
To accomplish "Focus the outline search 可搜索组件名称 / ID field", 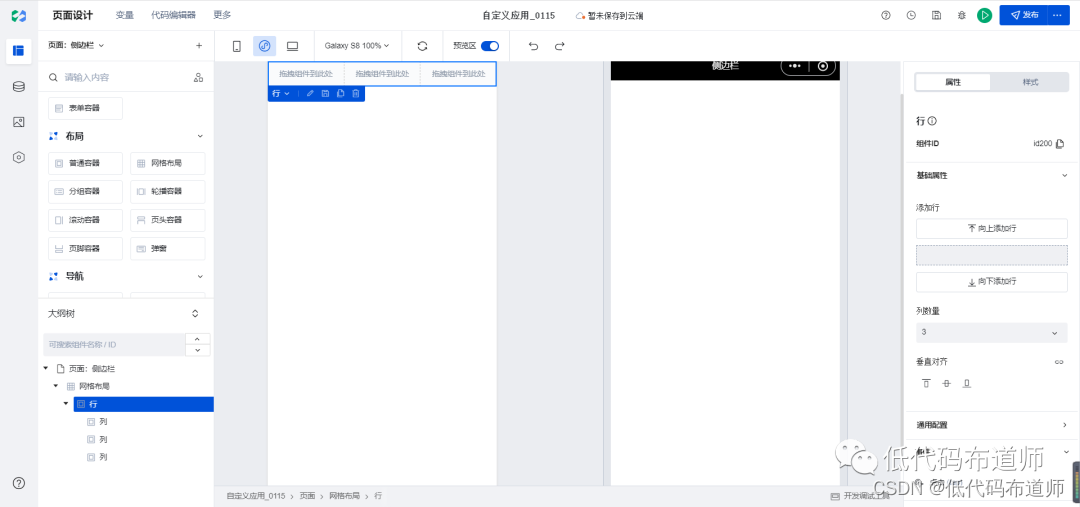I will (x=114, y=344).
